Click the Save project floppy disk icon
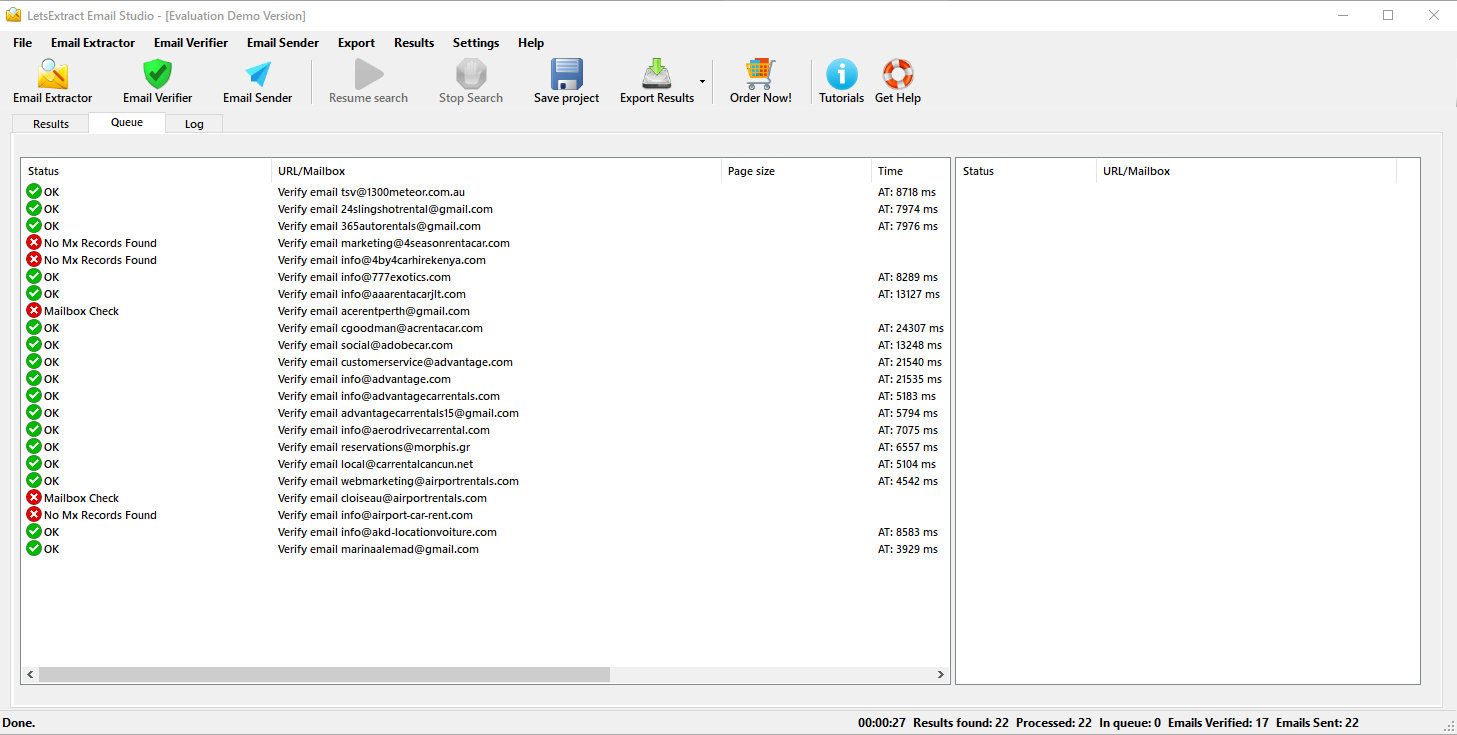This screenshot has height=735, width=1457. click(566, 76)
